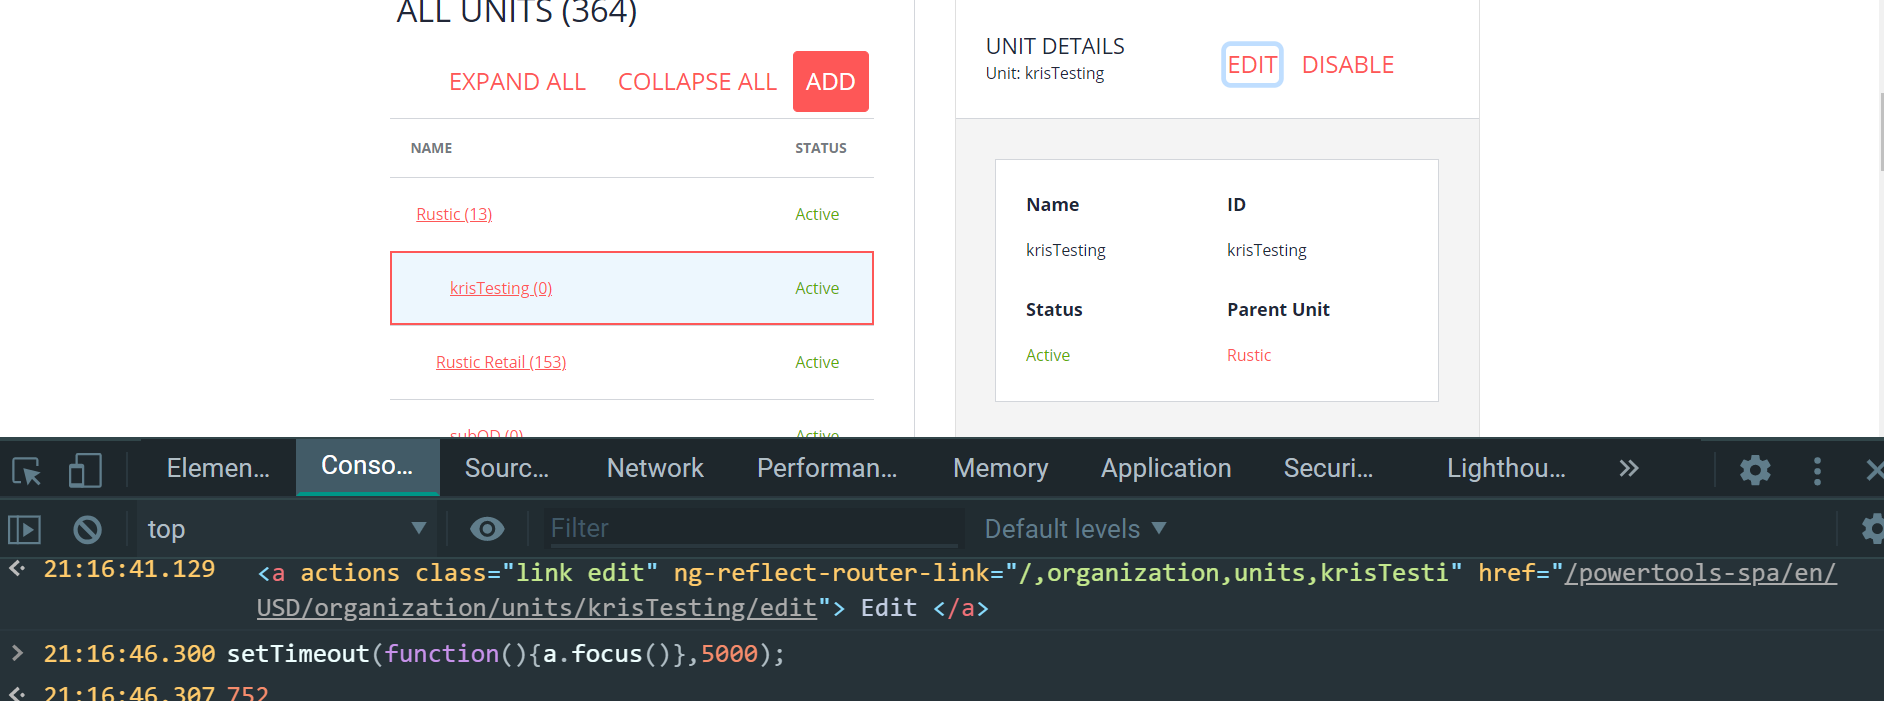Focus the console Filter field
Image resolution: width=1884 pixels, height=701 pixels.
tap(755, 528)
